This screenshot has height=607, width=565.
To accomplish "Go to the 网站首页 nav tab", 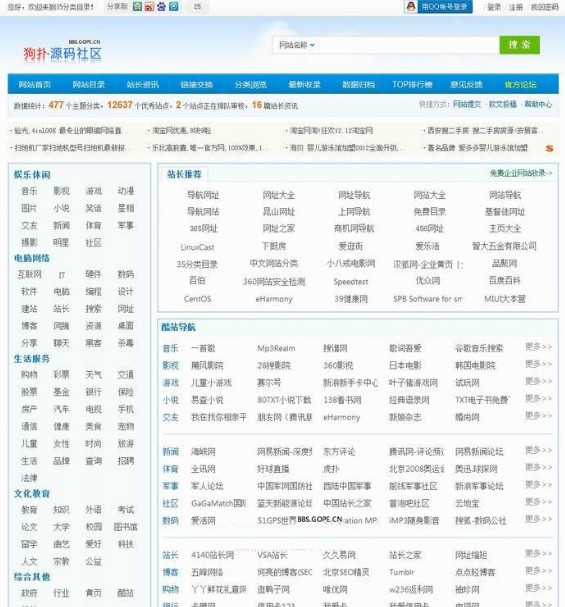I will click(x=35, y=84).
